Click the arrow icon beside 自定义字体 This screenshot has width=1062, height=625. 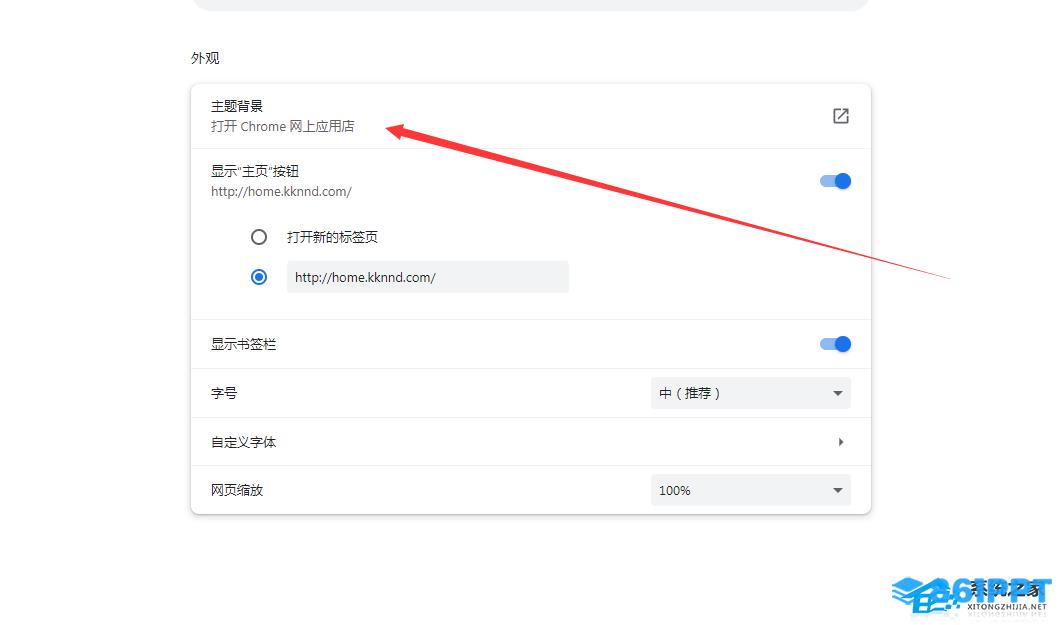[840, 442]
